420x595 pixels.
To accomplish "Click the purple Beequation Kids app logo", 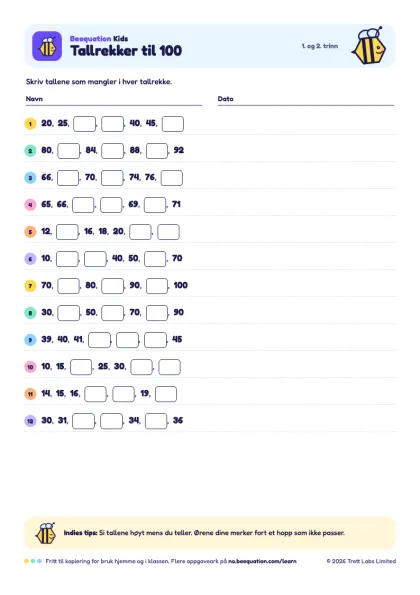I will [47, 46].
